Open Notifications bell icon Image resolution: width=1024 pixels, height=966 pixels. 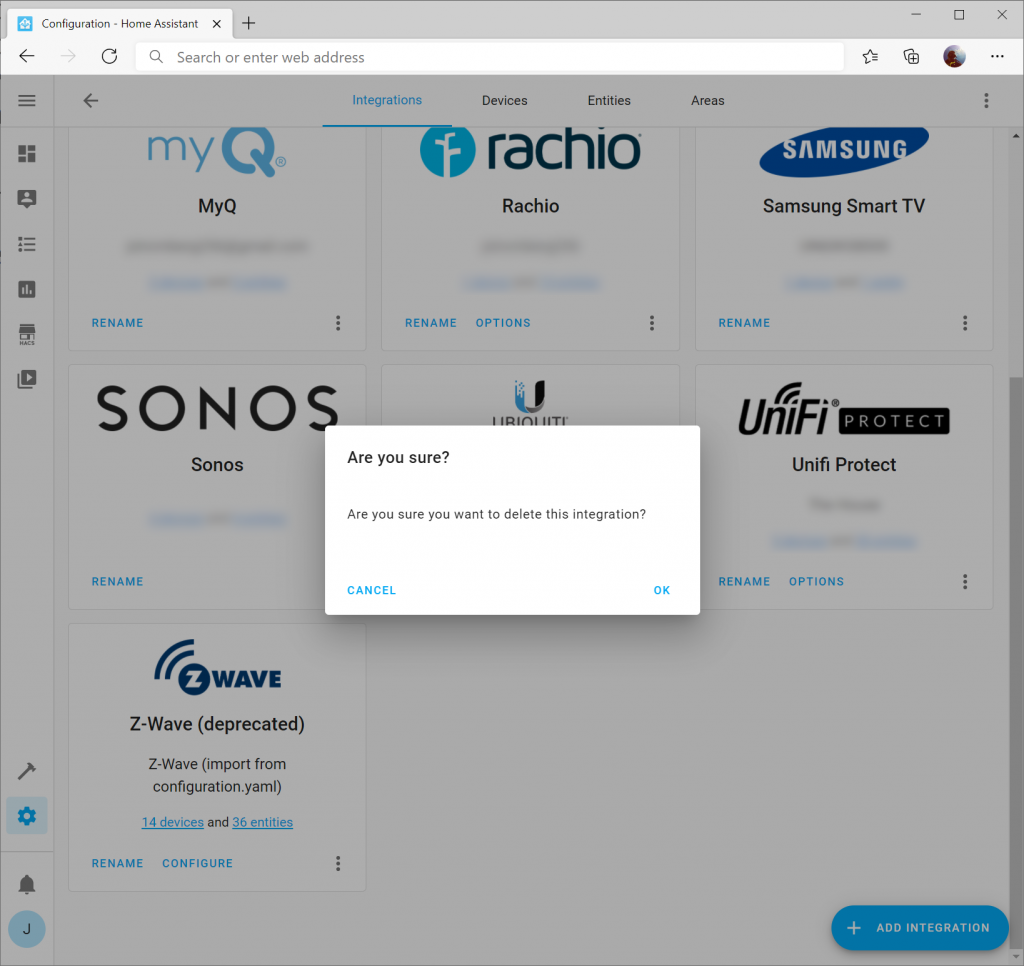tap(27, 884)
